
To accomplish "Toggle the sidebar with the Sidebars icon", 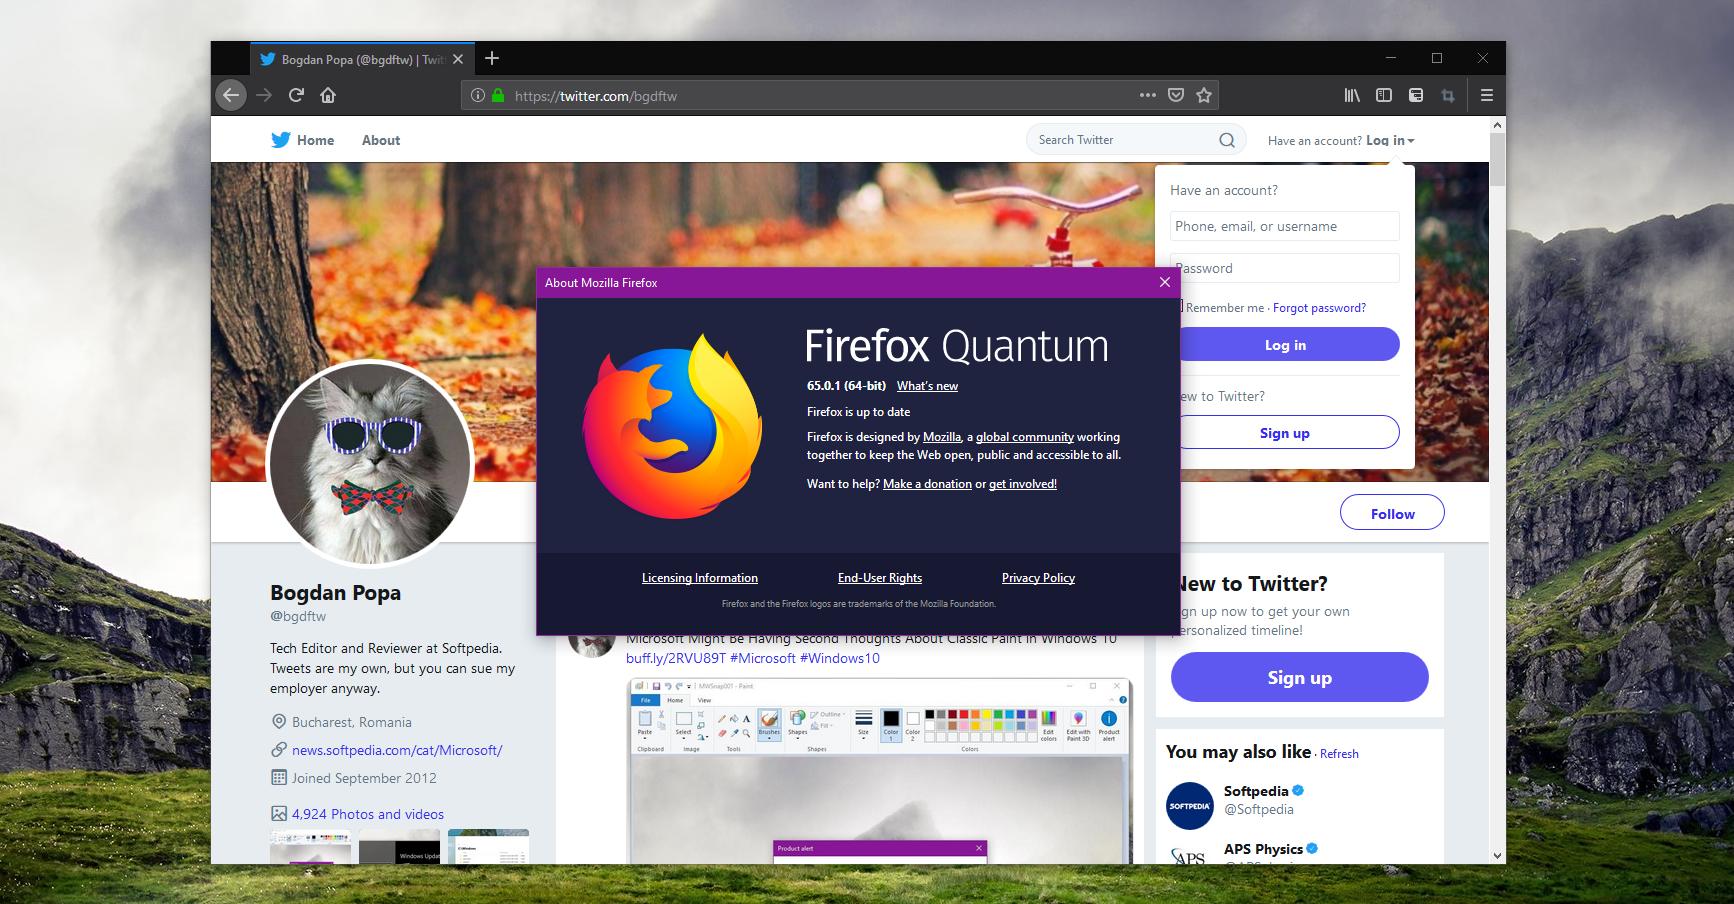I will (1384, 95).
